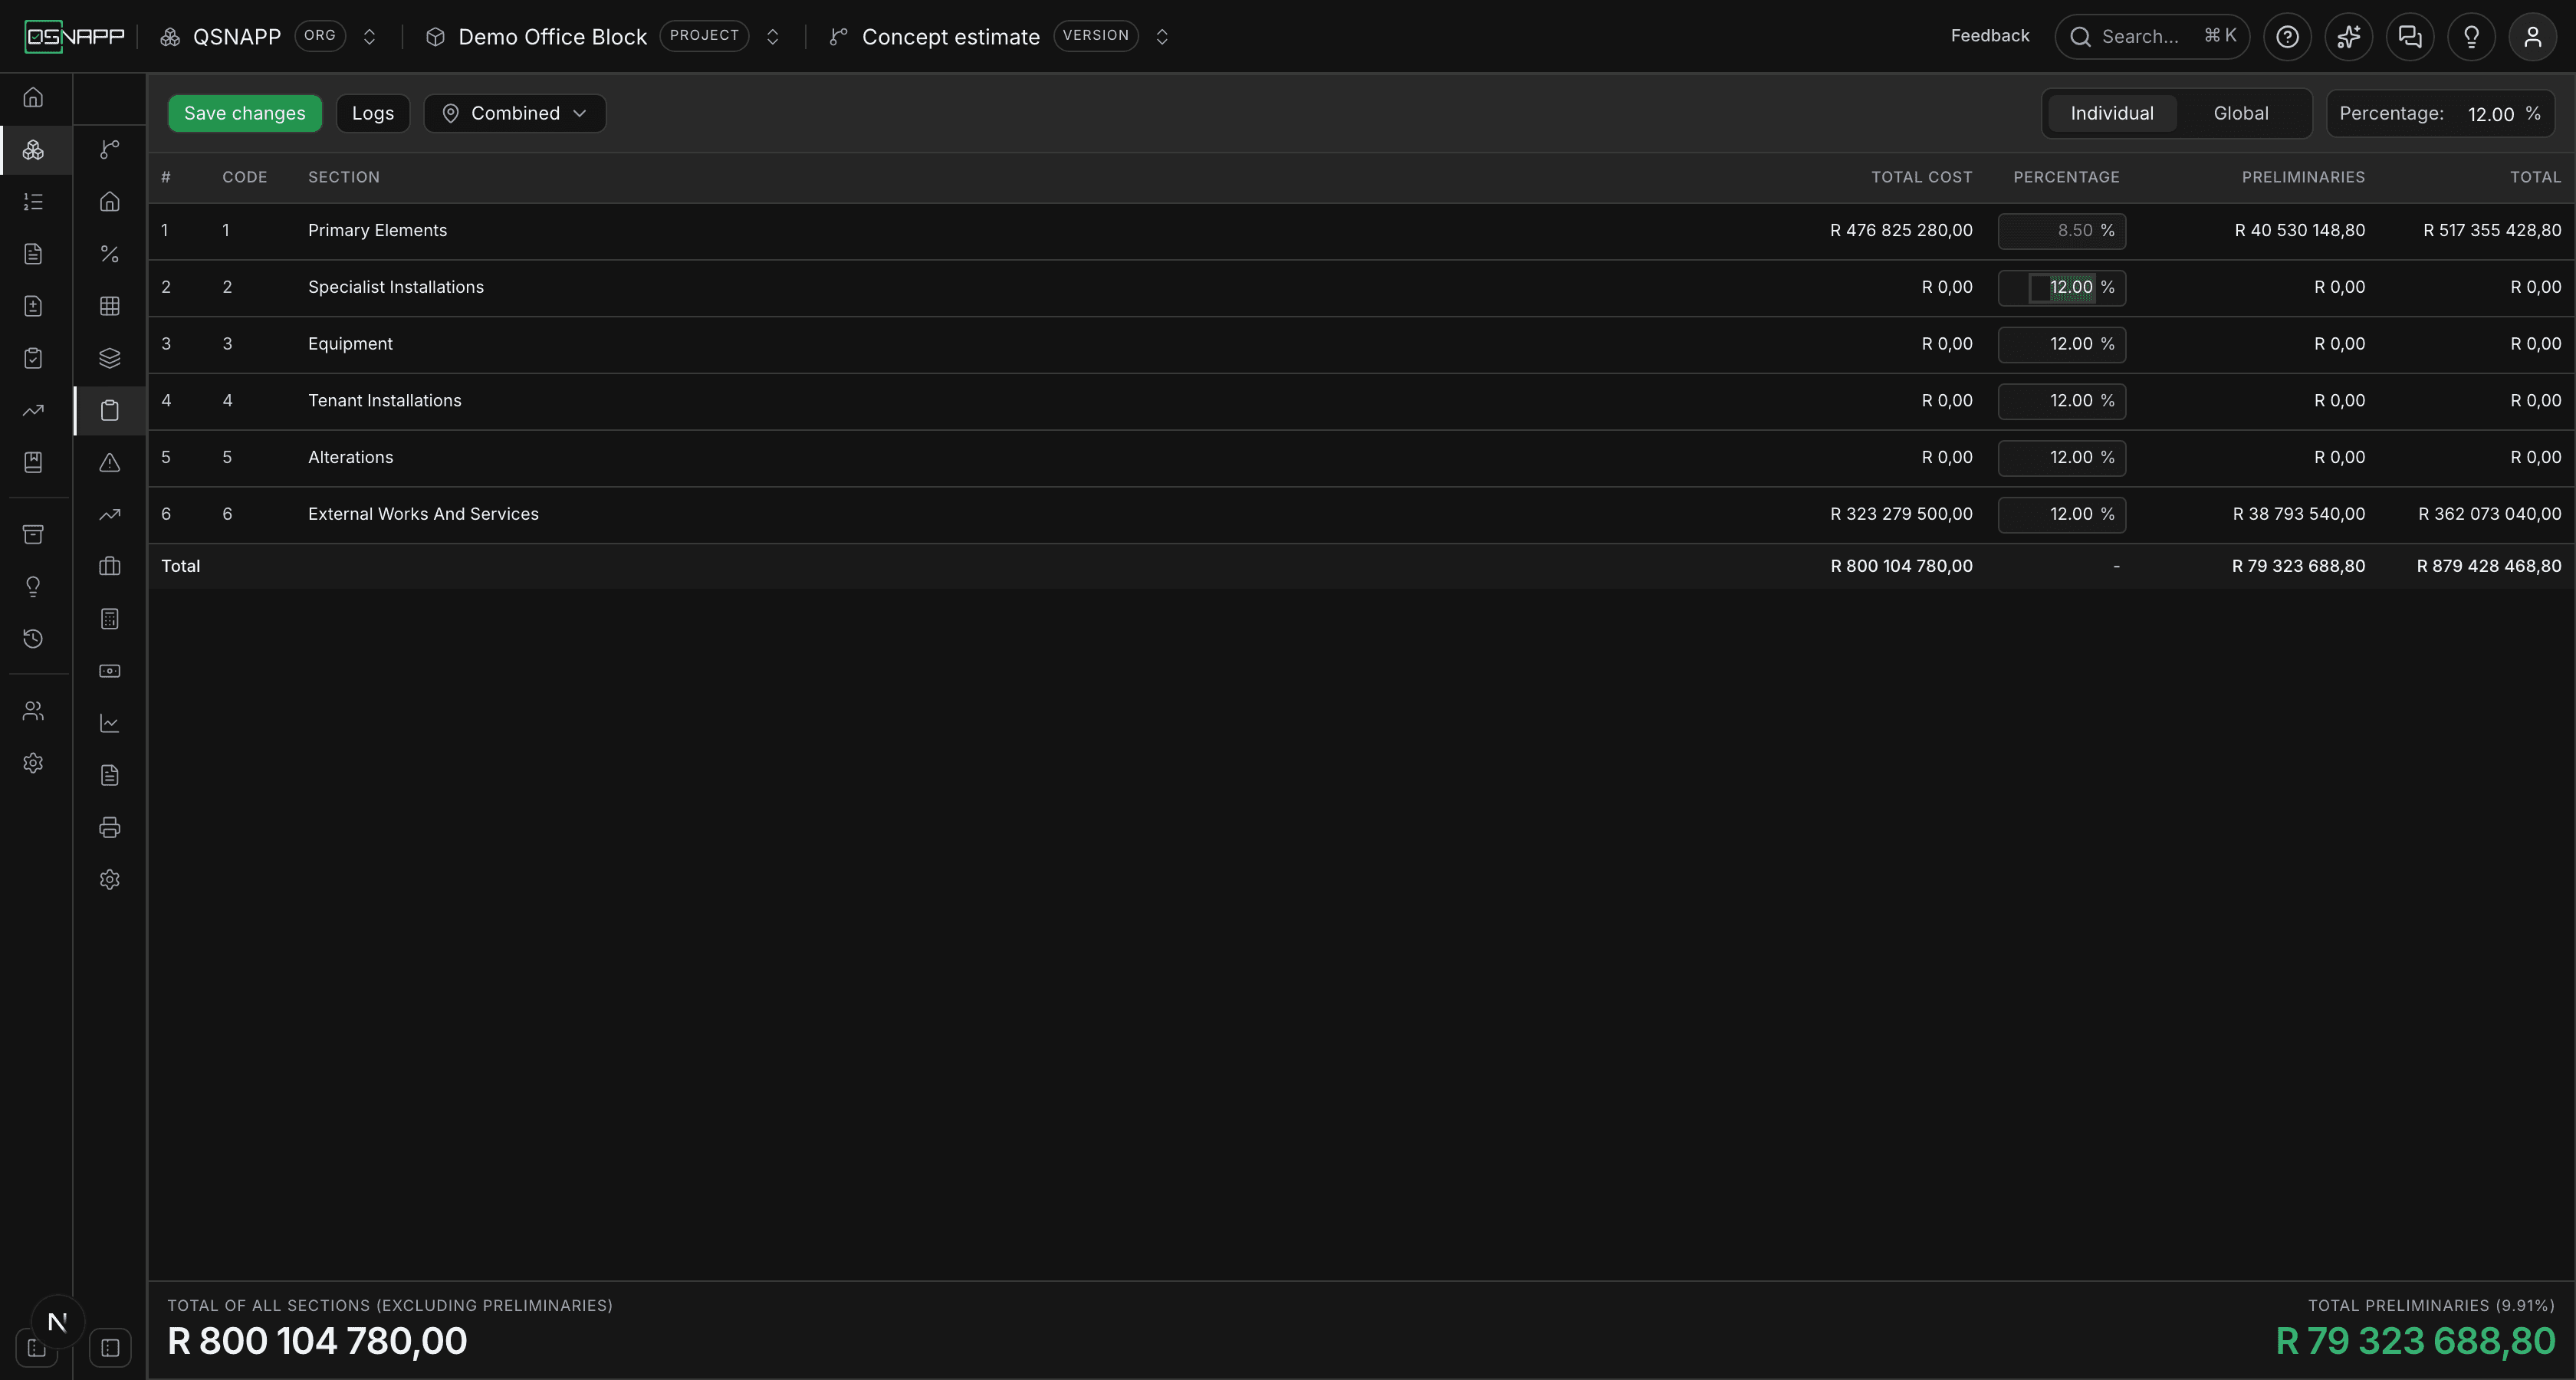Open the building home item in second sidebar

(110, 202)
